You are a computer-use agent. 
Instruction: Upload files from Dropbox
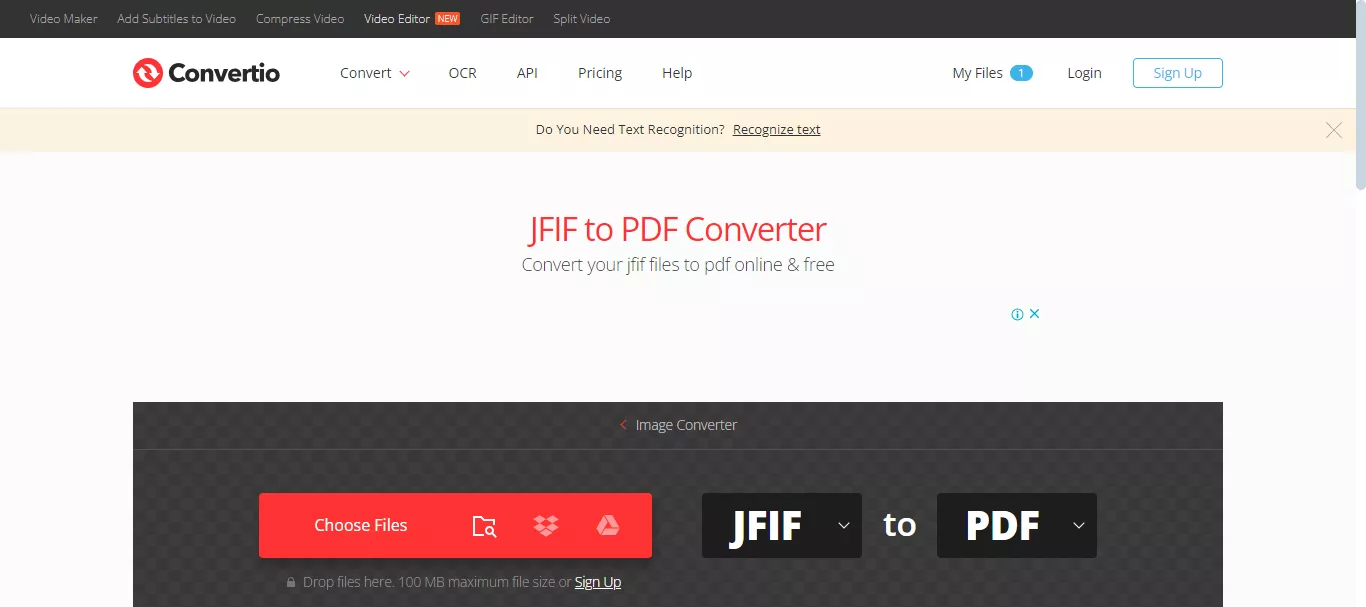pos(546,525)
